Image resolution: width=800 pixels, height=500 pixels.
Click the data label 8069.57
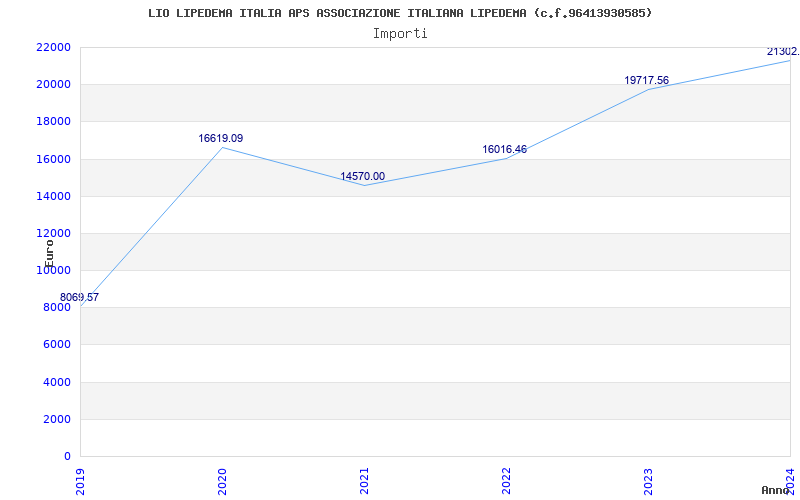(79, 297)
